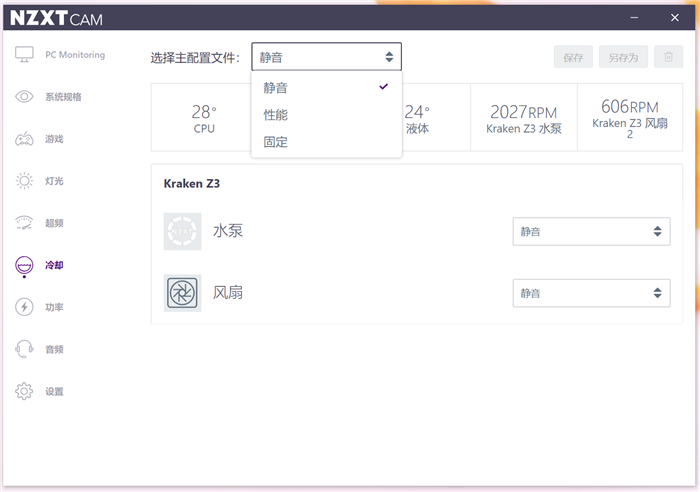Click the 606RPM Kraken Z3 风扇 2 tile
This screenshot has width=700, height=492.
click(x=630, y=117)
